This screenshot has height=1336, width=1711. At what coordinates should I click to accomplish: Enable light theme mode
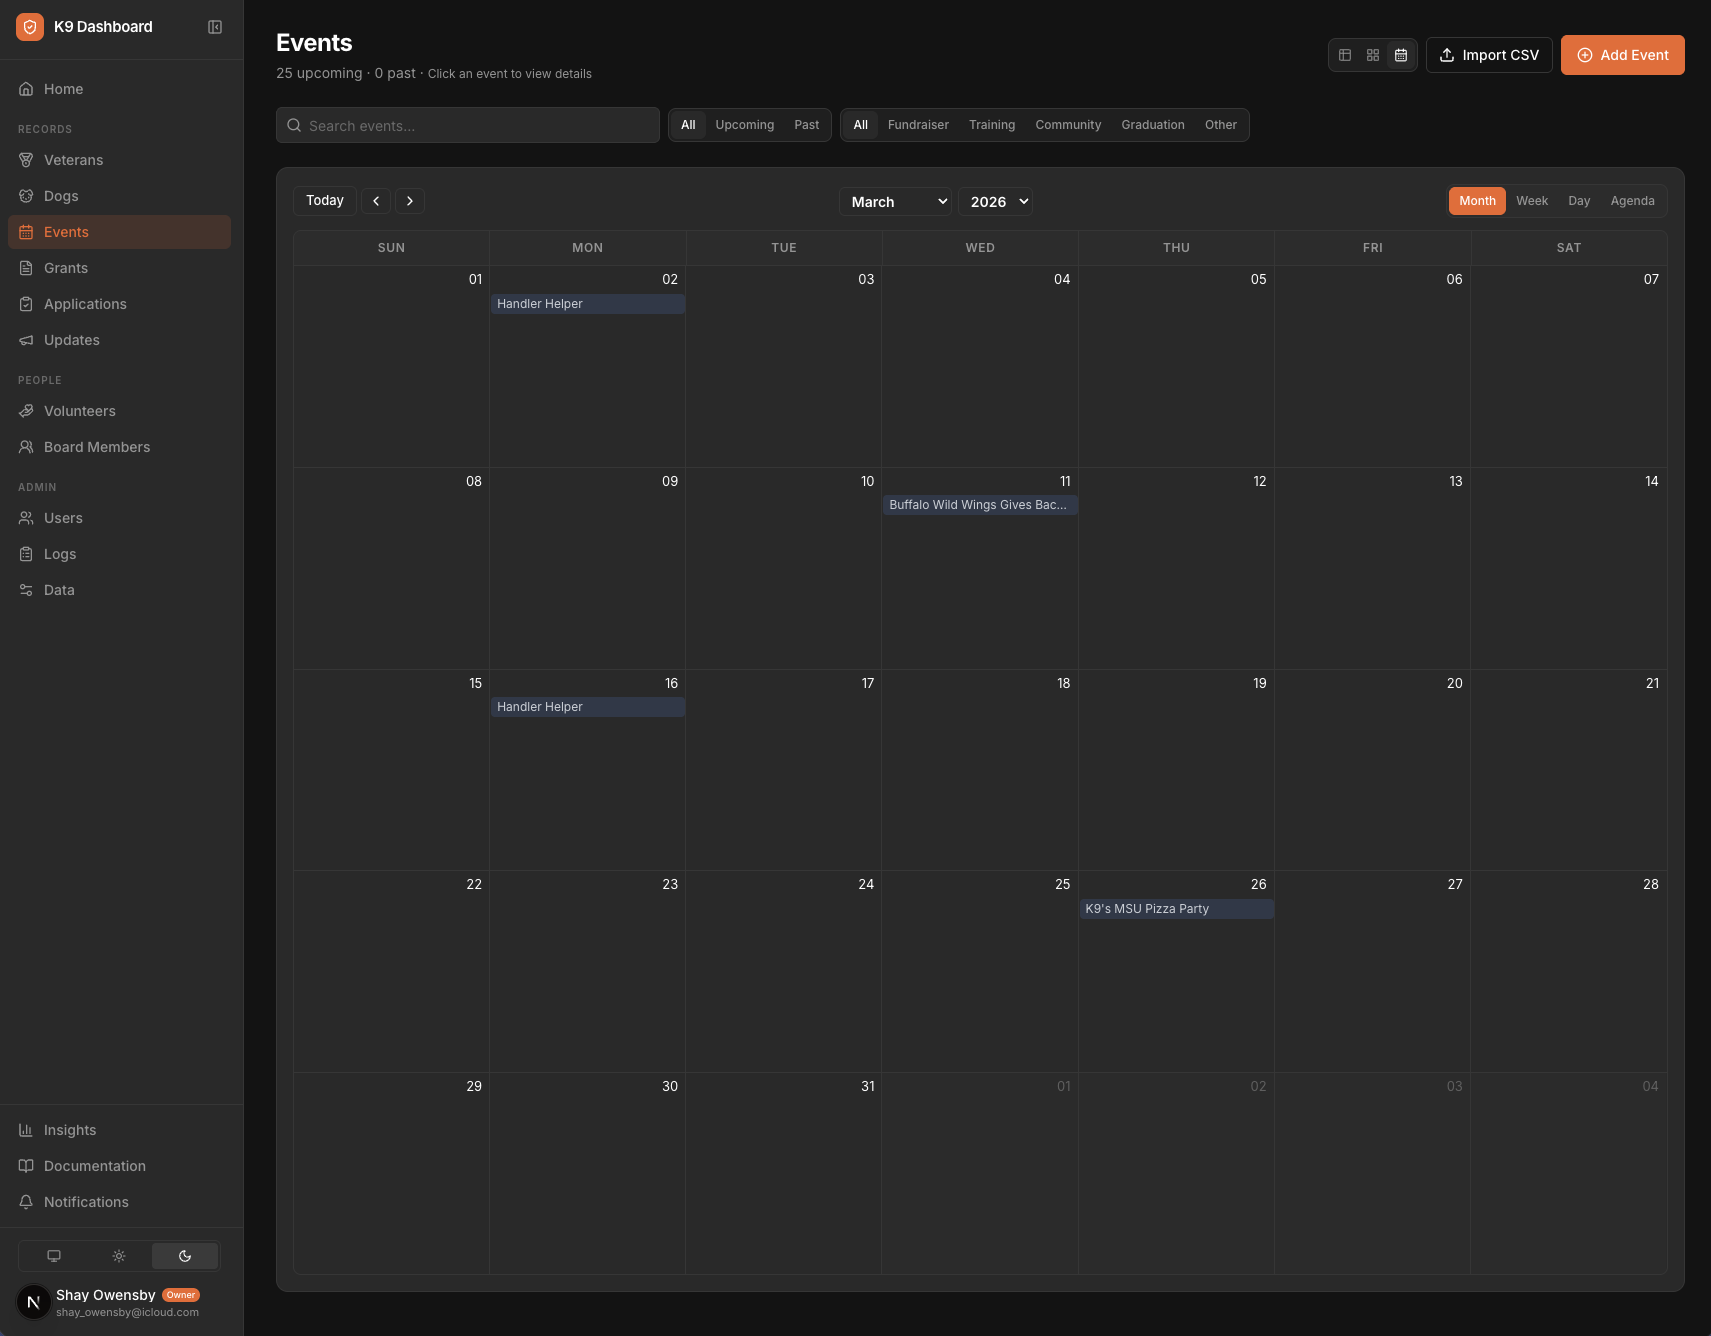(118, 1255)
